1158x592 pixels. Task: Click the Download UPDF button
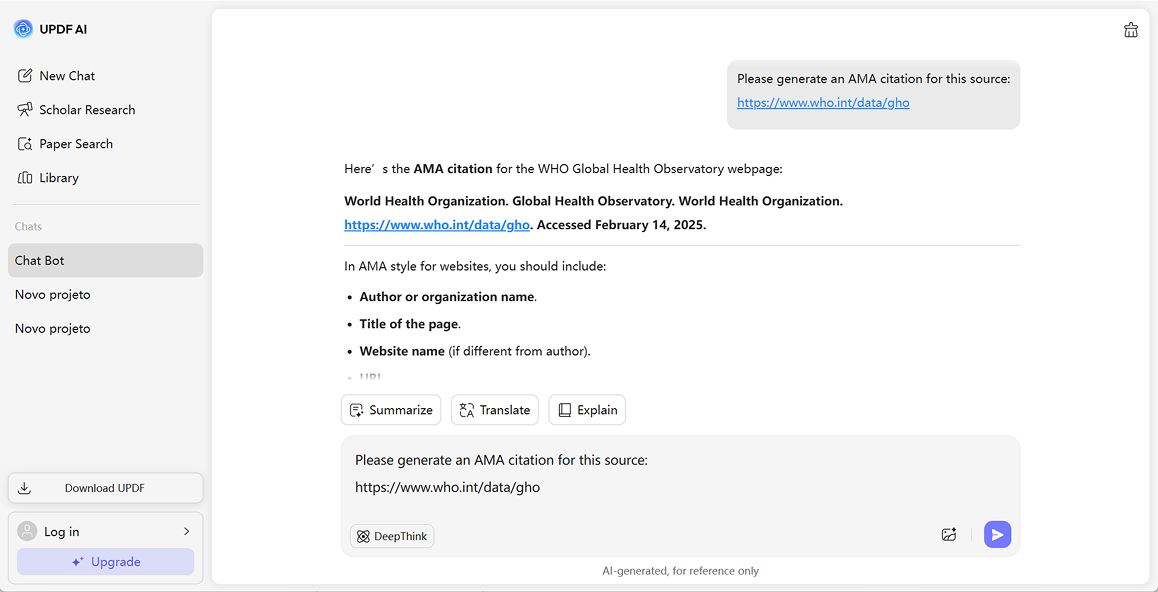[x=105, y=488]
